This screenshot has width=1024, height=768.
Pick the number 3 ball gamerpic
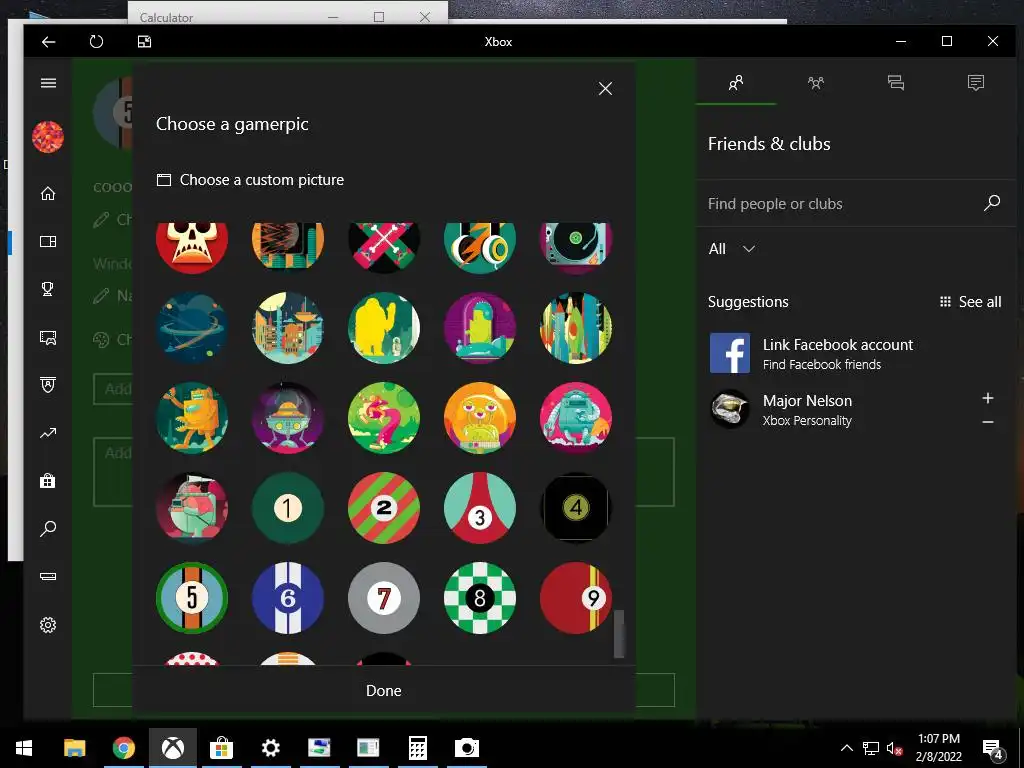coord(480,508)
